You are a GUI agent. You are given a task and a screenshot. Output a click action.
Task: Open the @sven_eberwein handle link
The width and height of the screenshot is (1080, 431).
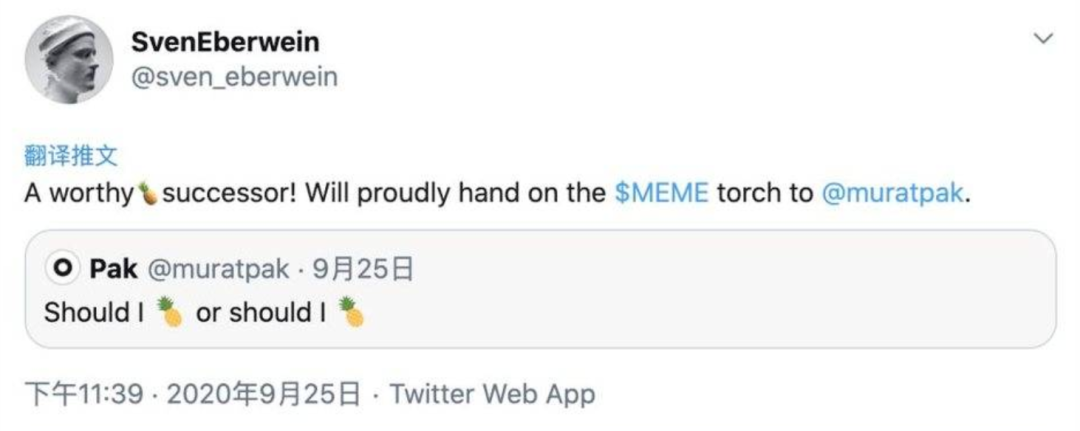click(234, 77)
